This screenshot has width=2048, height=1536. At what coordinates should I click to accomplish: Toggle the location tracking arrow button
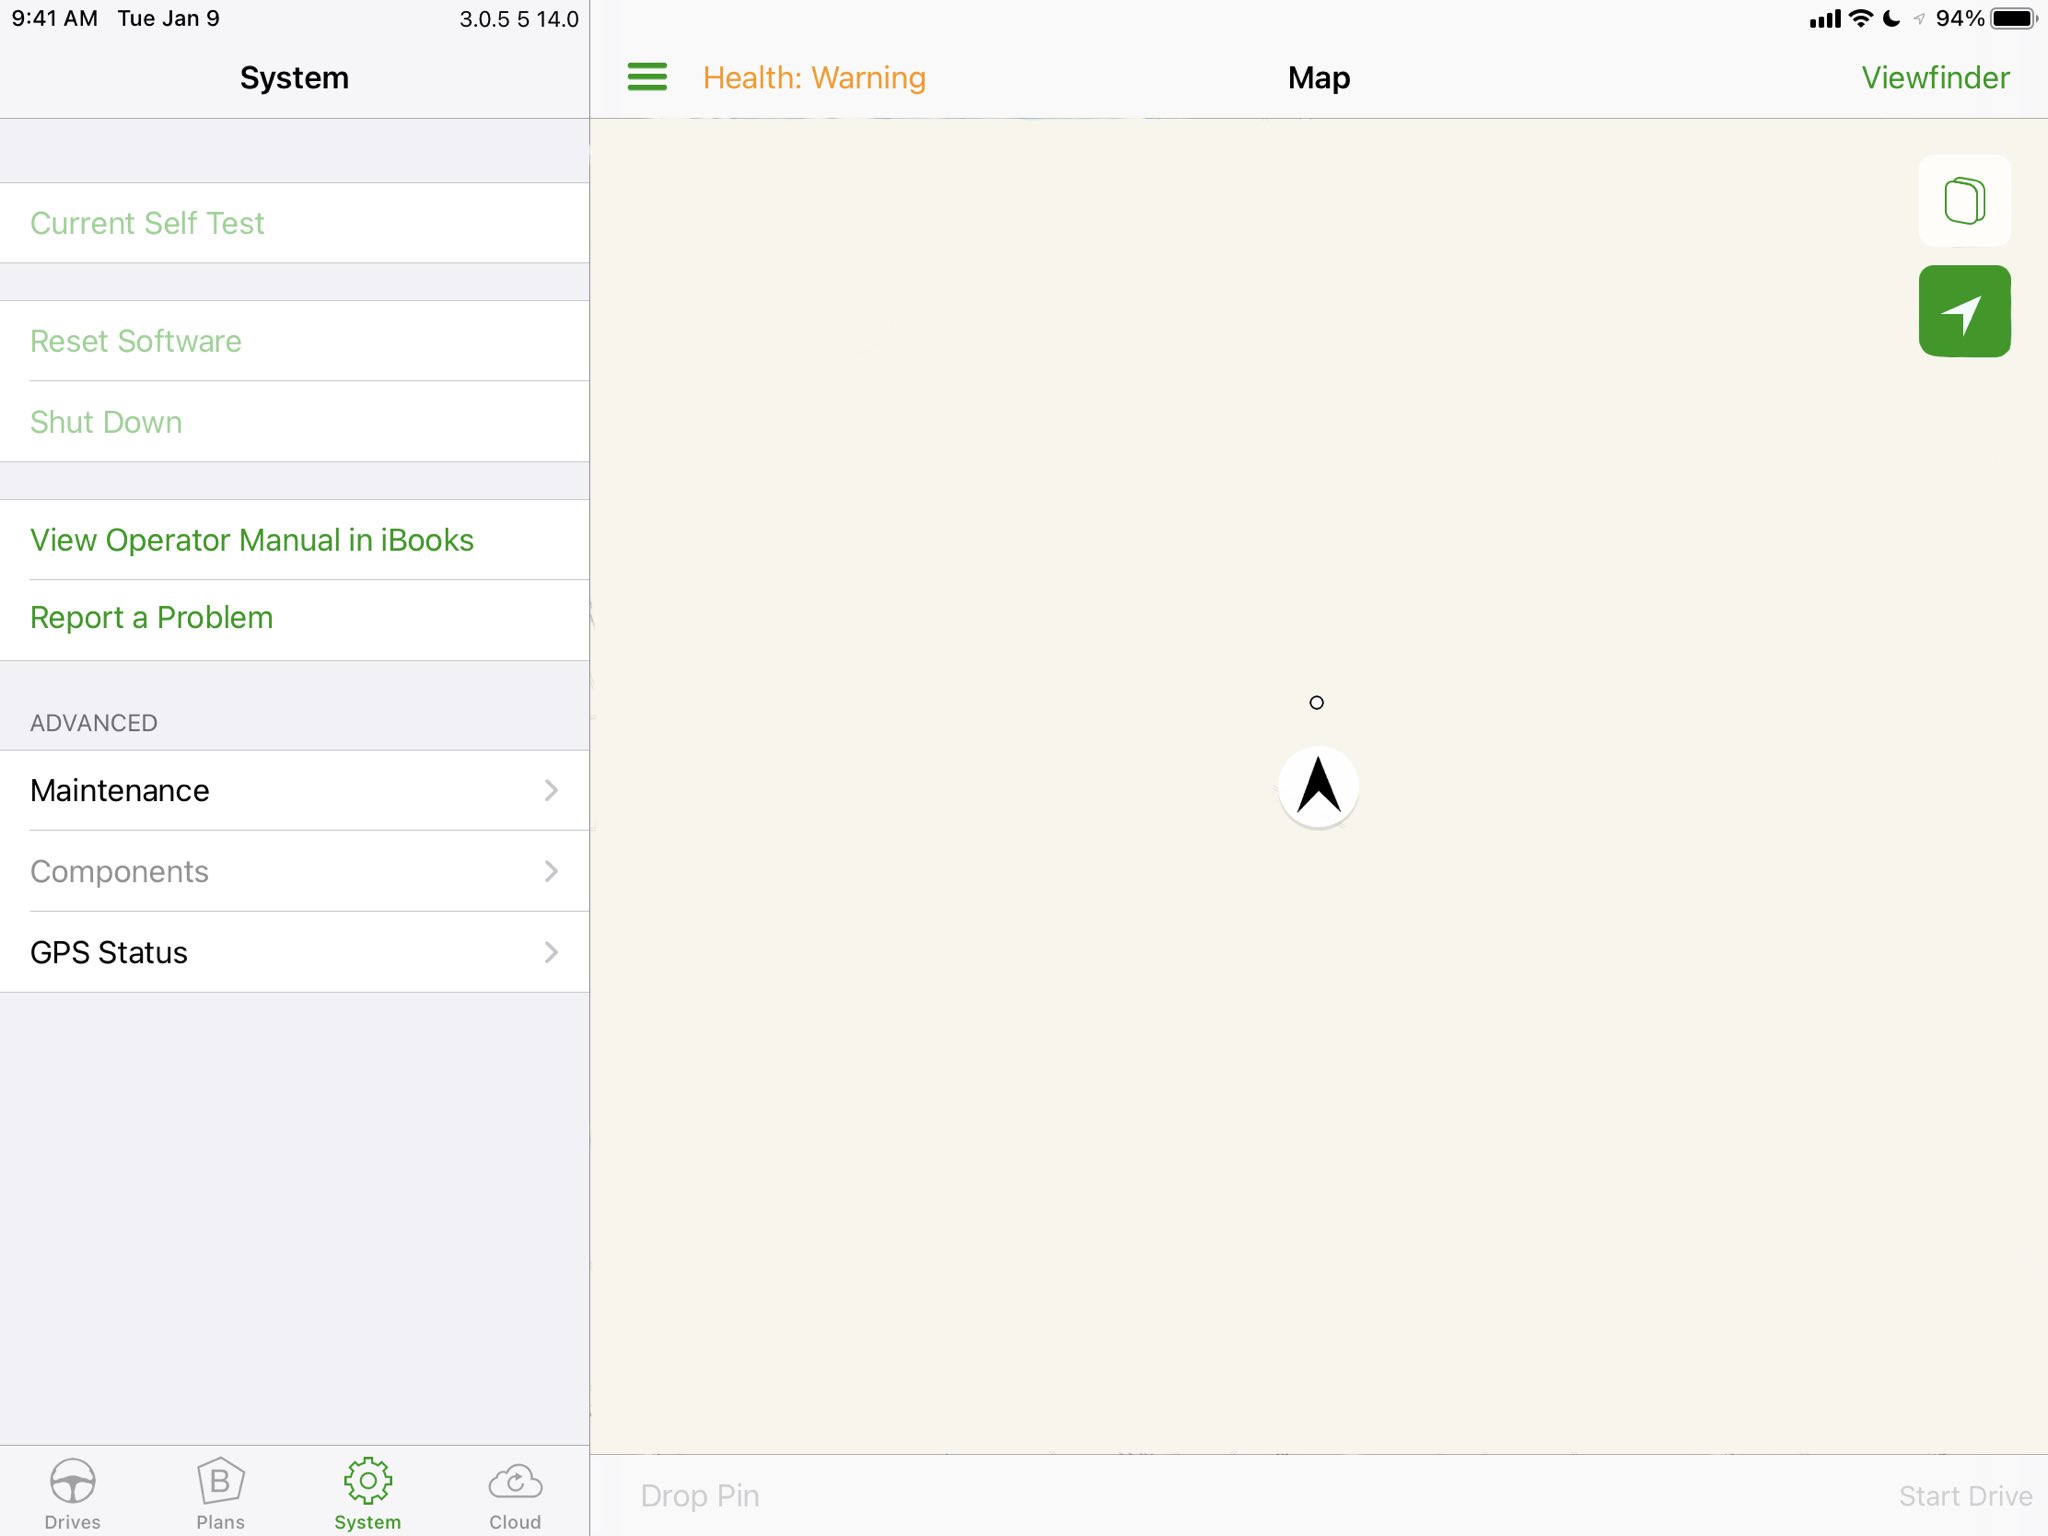1964,311
